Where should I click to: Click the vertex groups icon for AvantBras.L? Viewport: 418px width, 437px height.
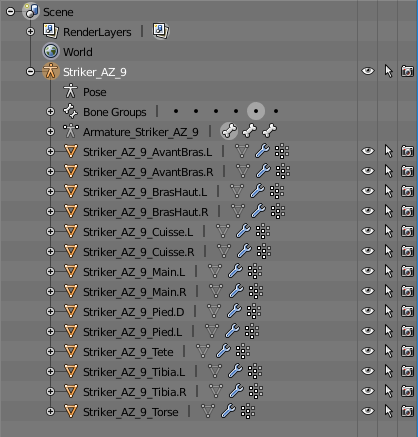point(282,151)
